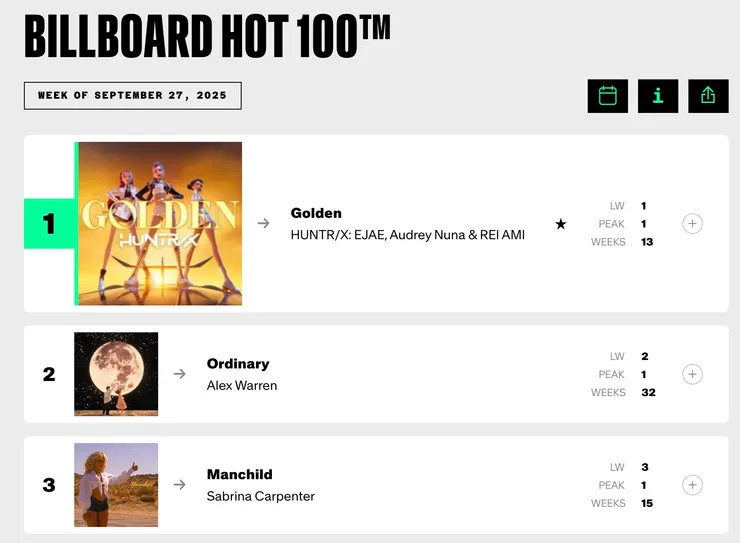740x543 pixels.
Task: Click the green number 1 rank badge
Action: pyautogui.click(x=49, y=224)
